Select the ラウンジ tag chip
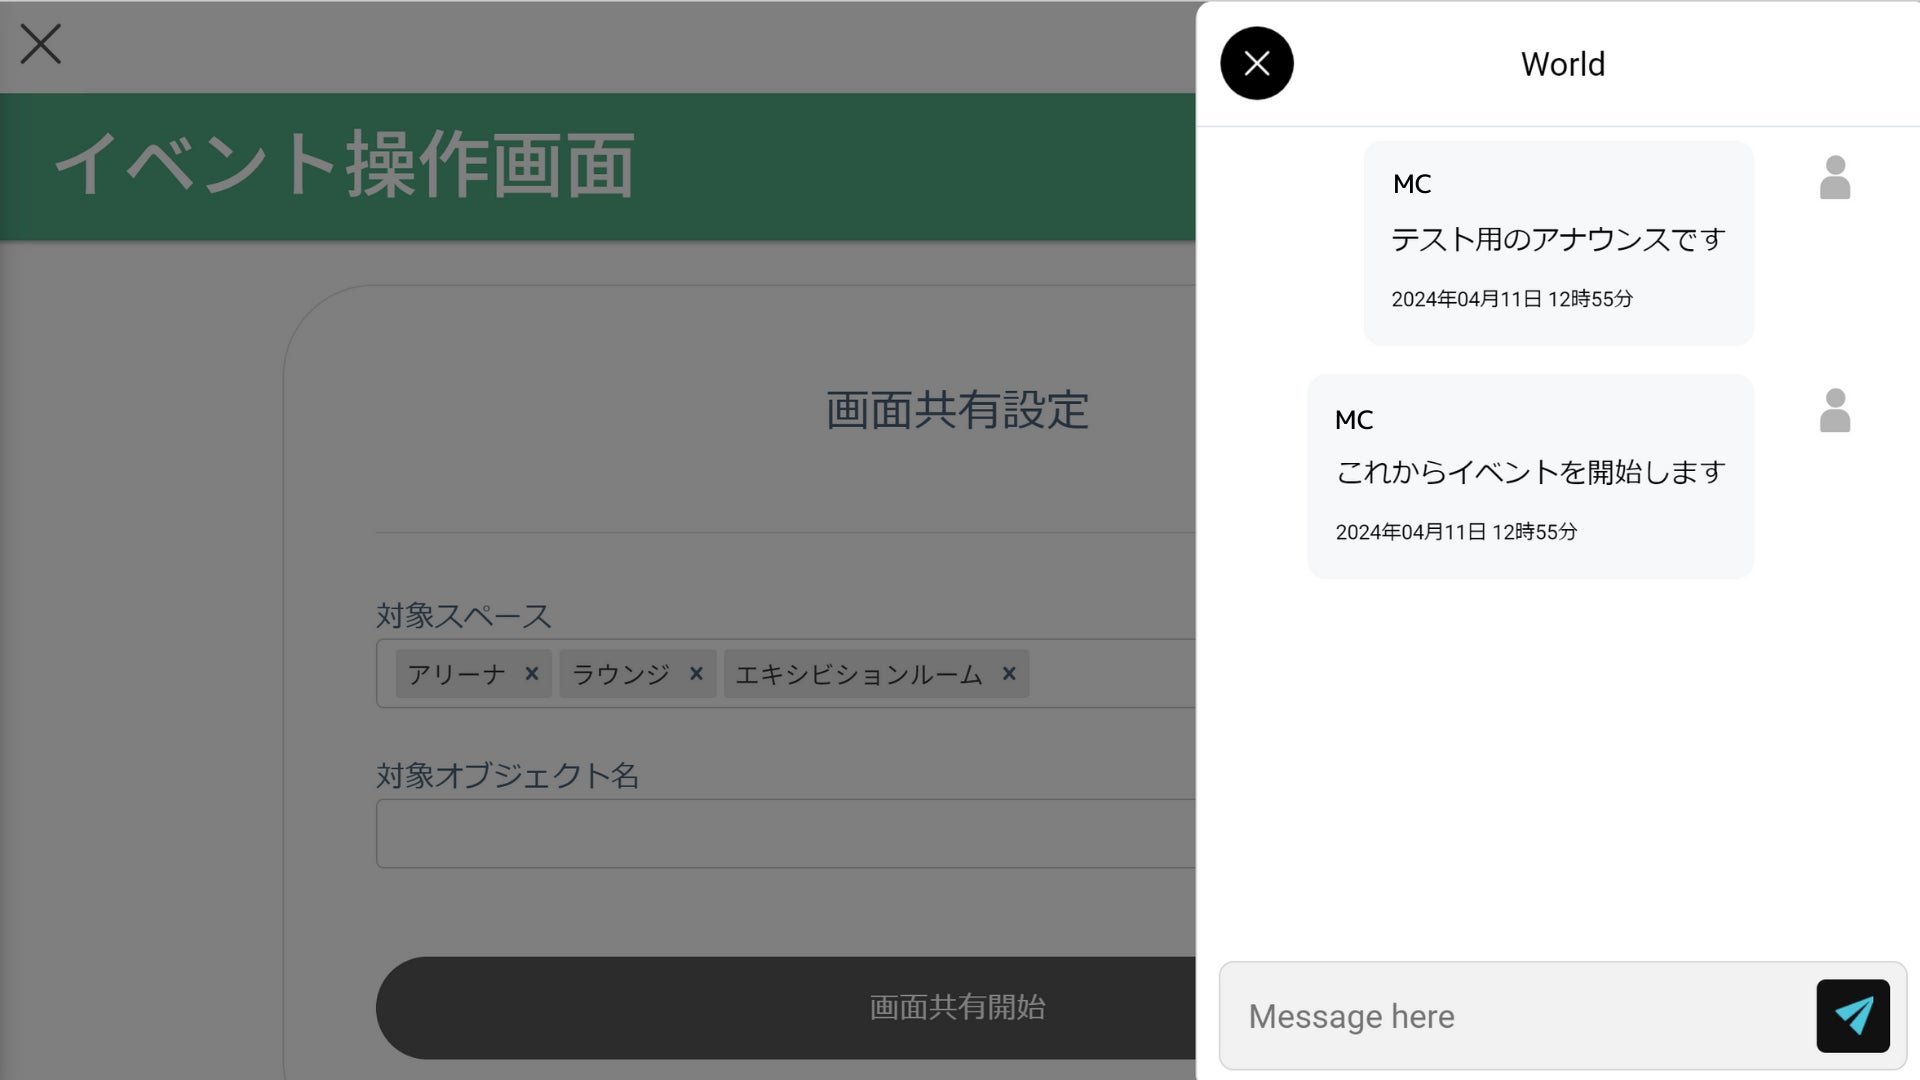The height and width of the screenshot is (1080, 1920). tap(620, 675)
